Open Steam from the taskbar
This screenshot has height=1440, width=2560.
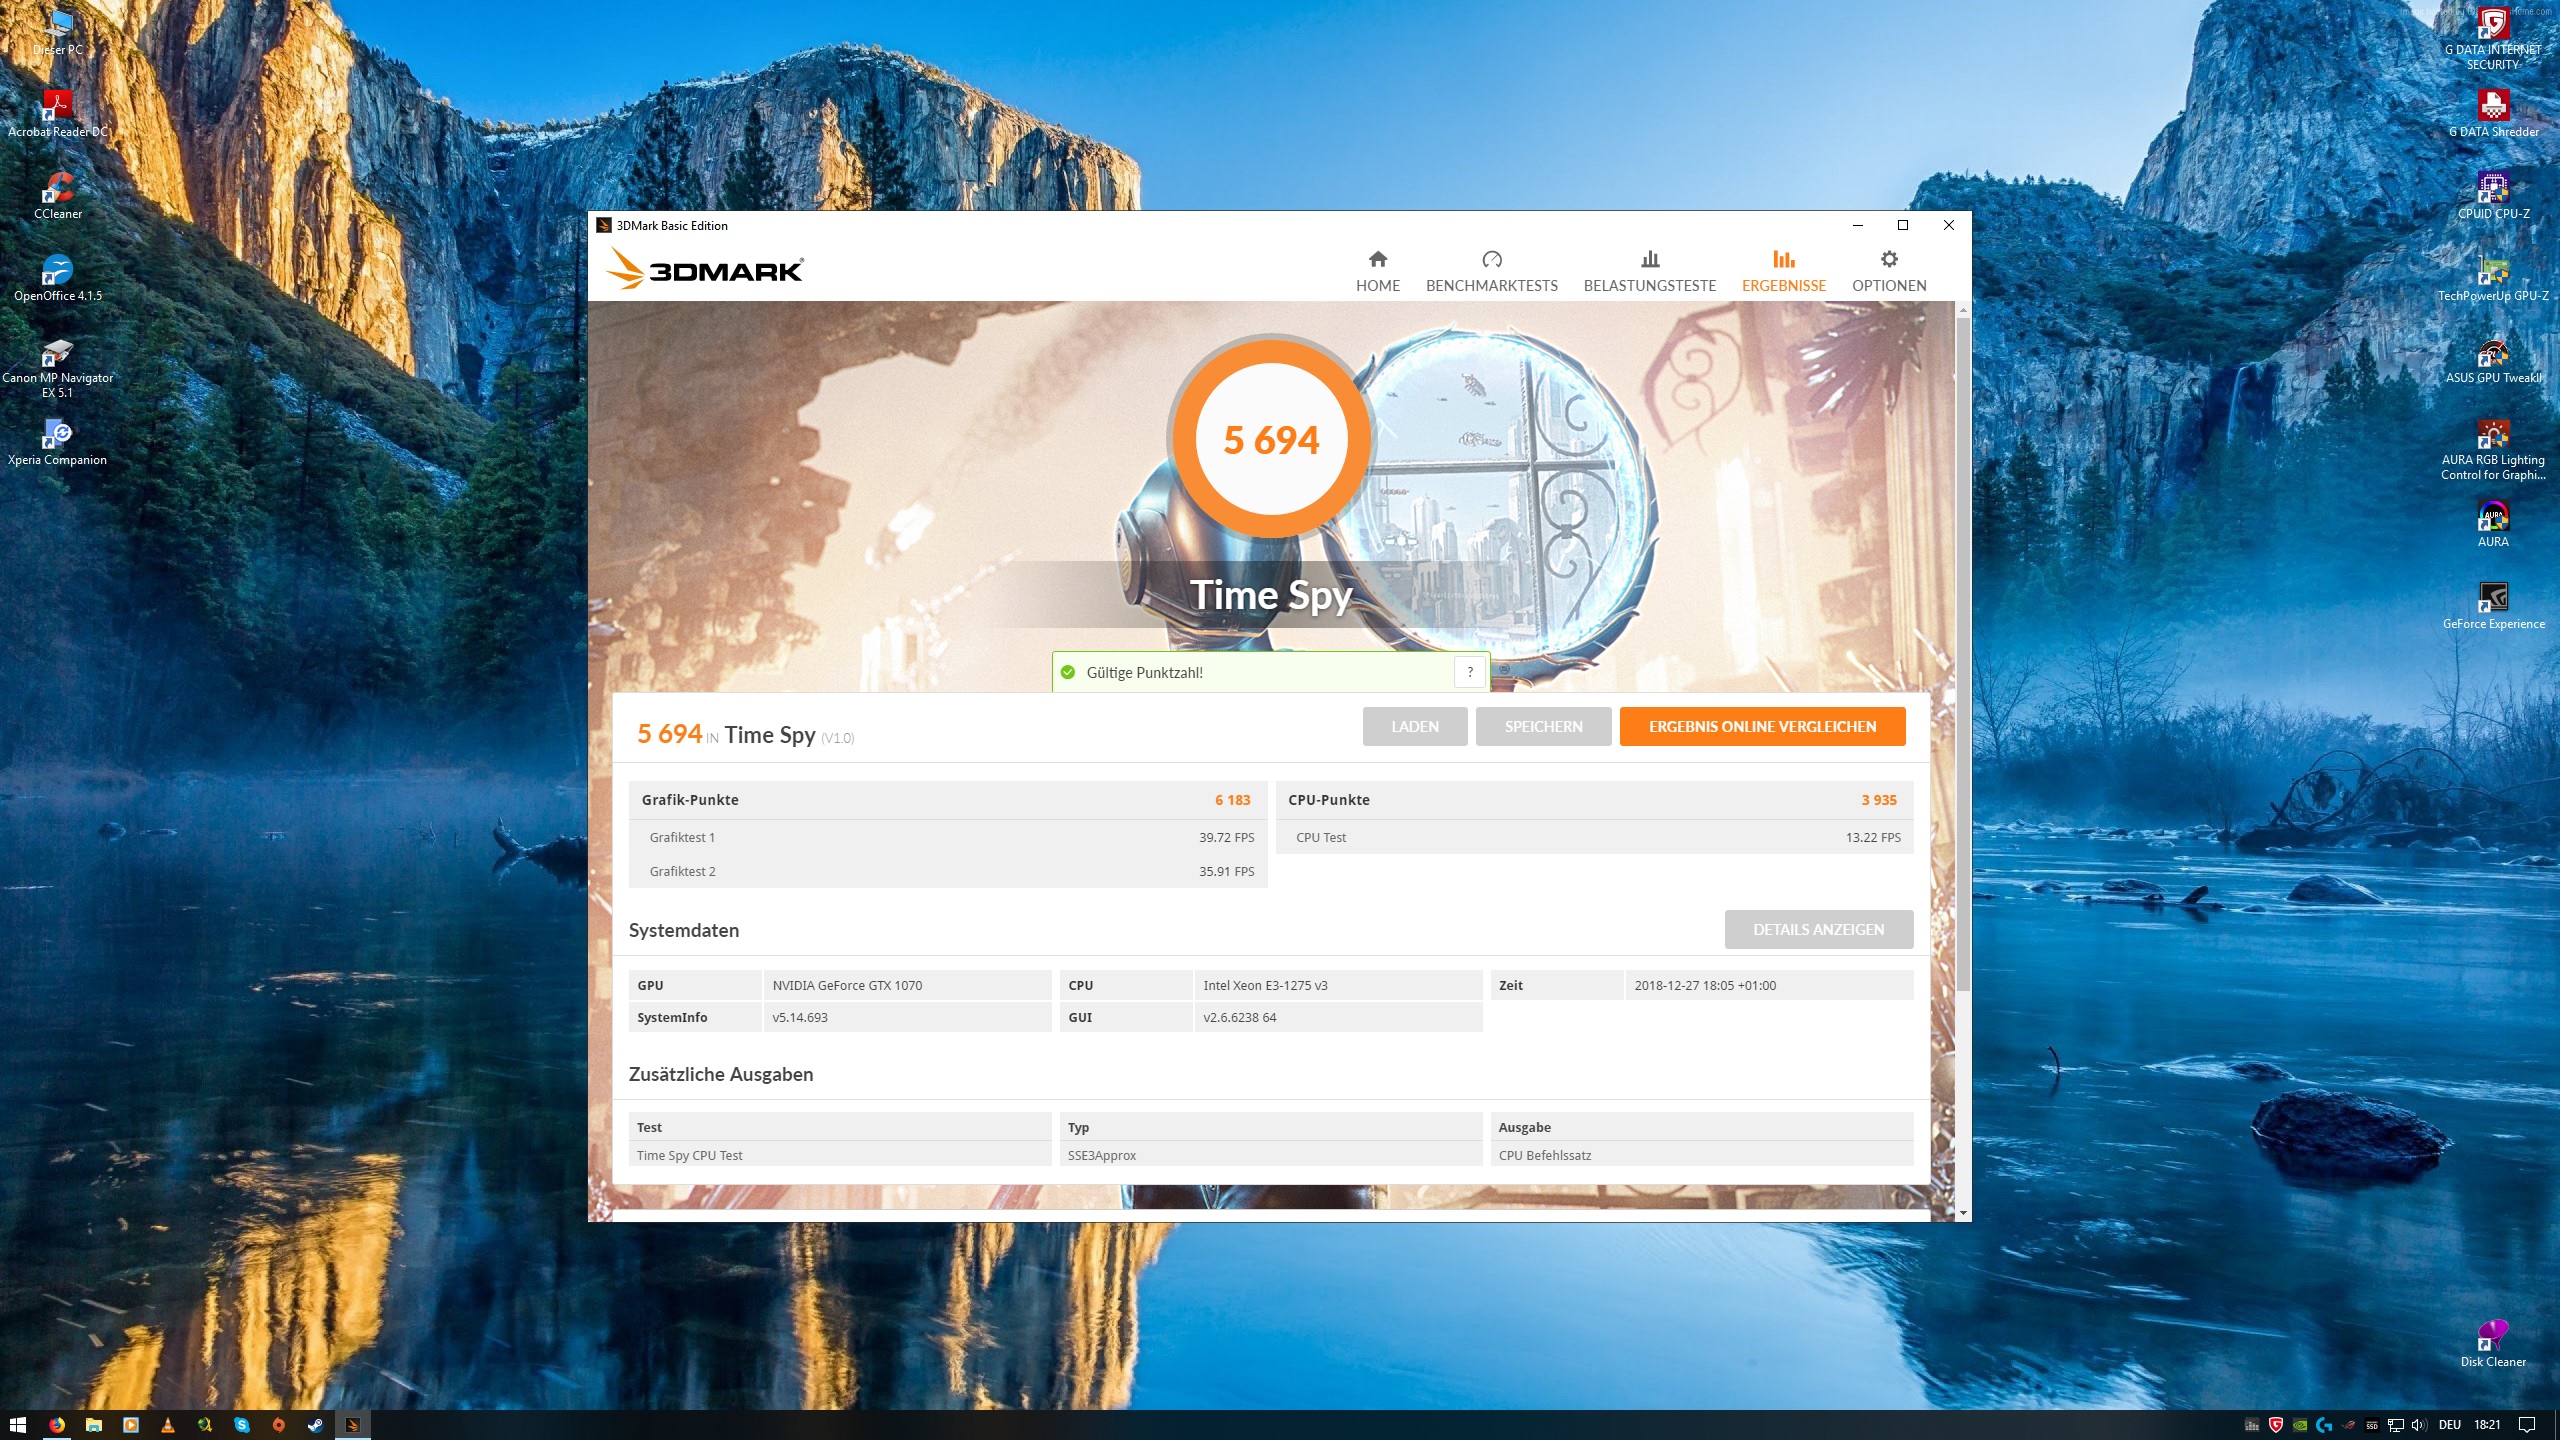coord(316,1425)
